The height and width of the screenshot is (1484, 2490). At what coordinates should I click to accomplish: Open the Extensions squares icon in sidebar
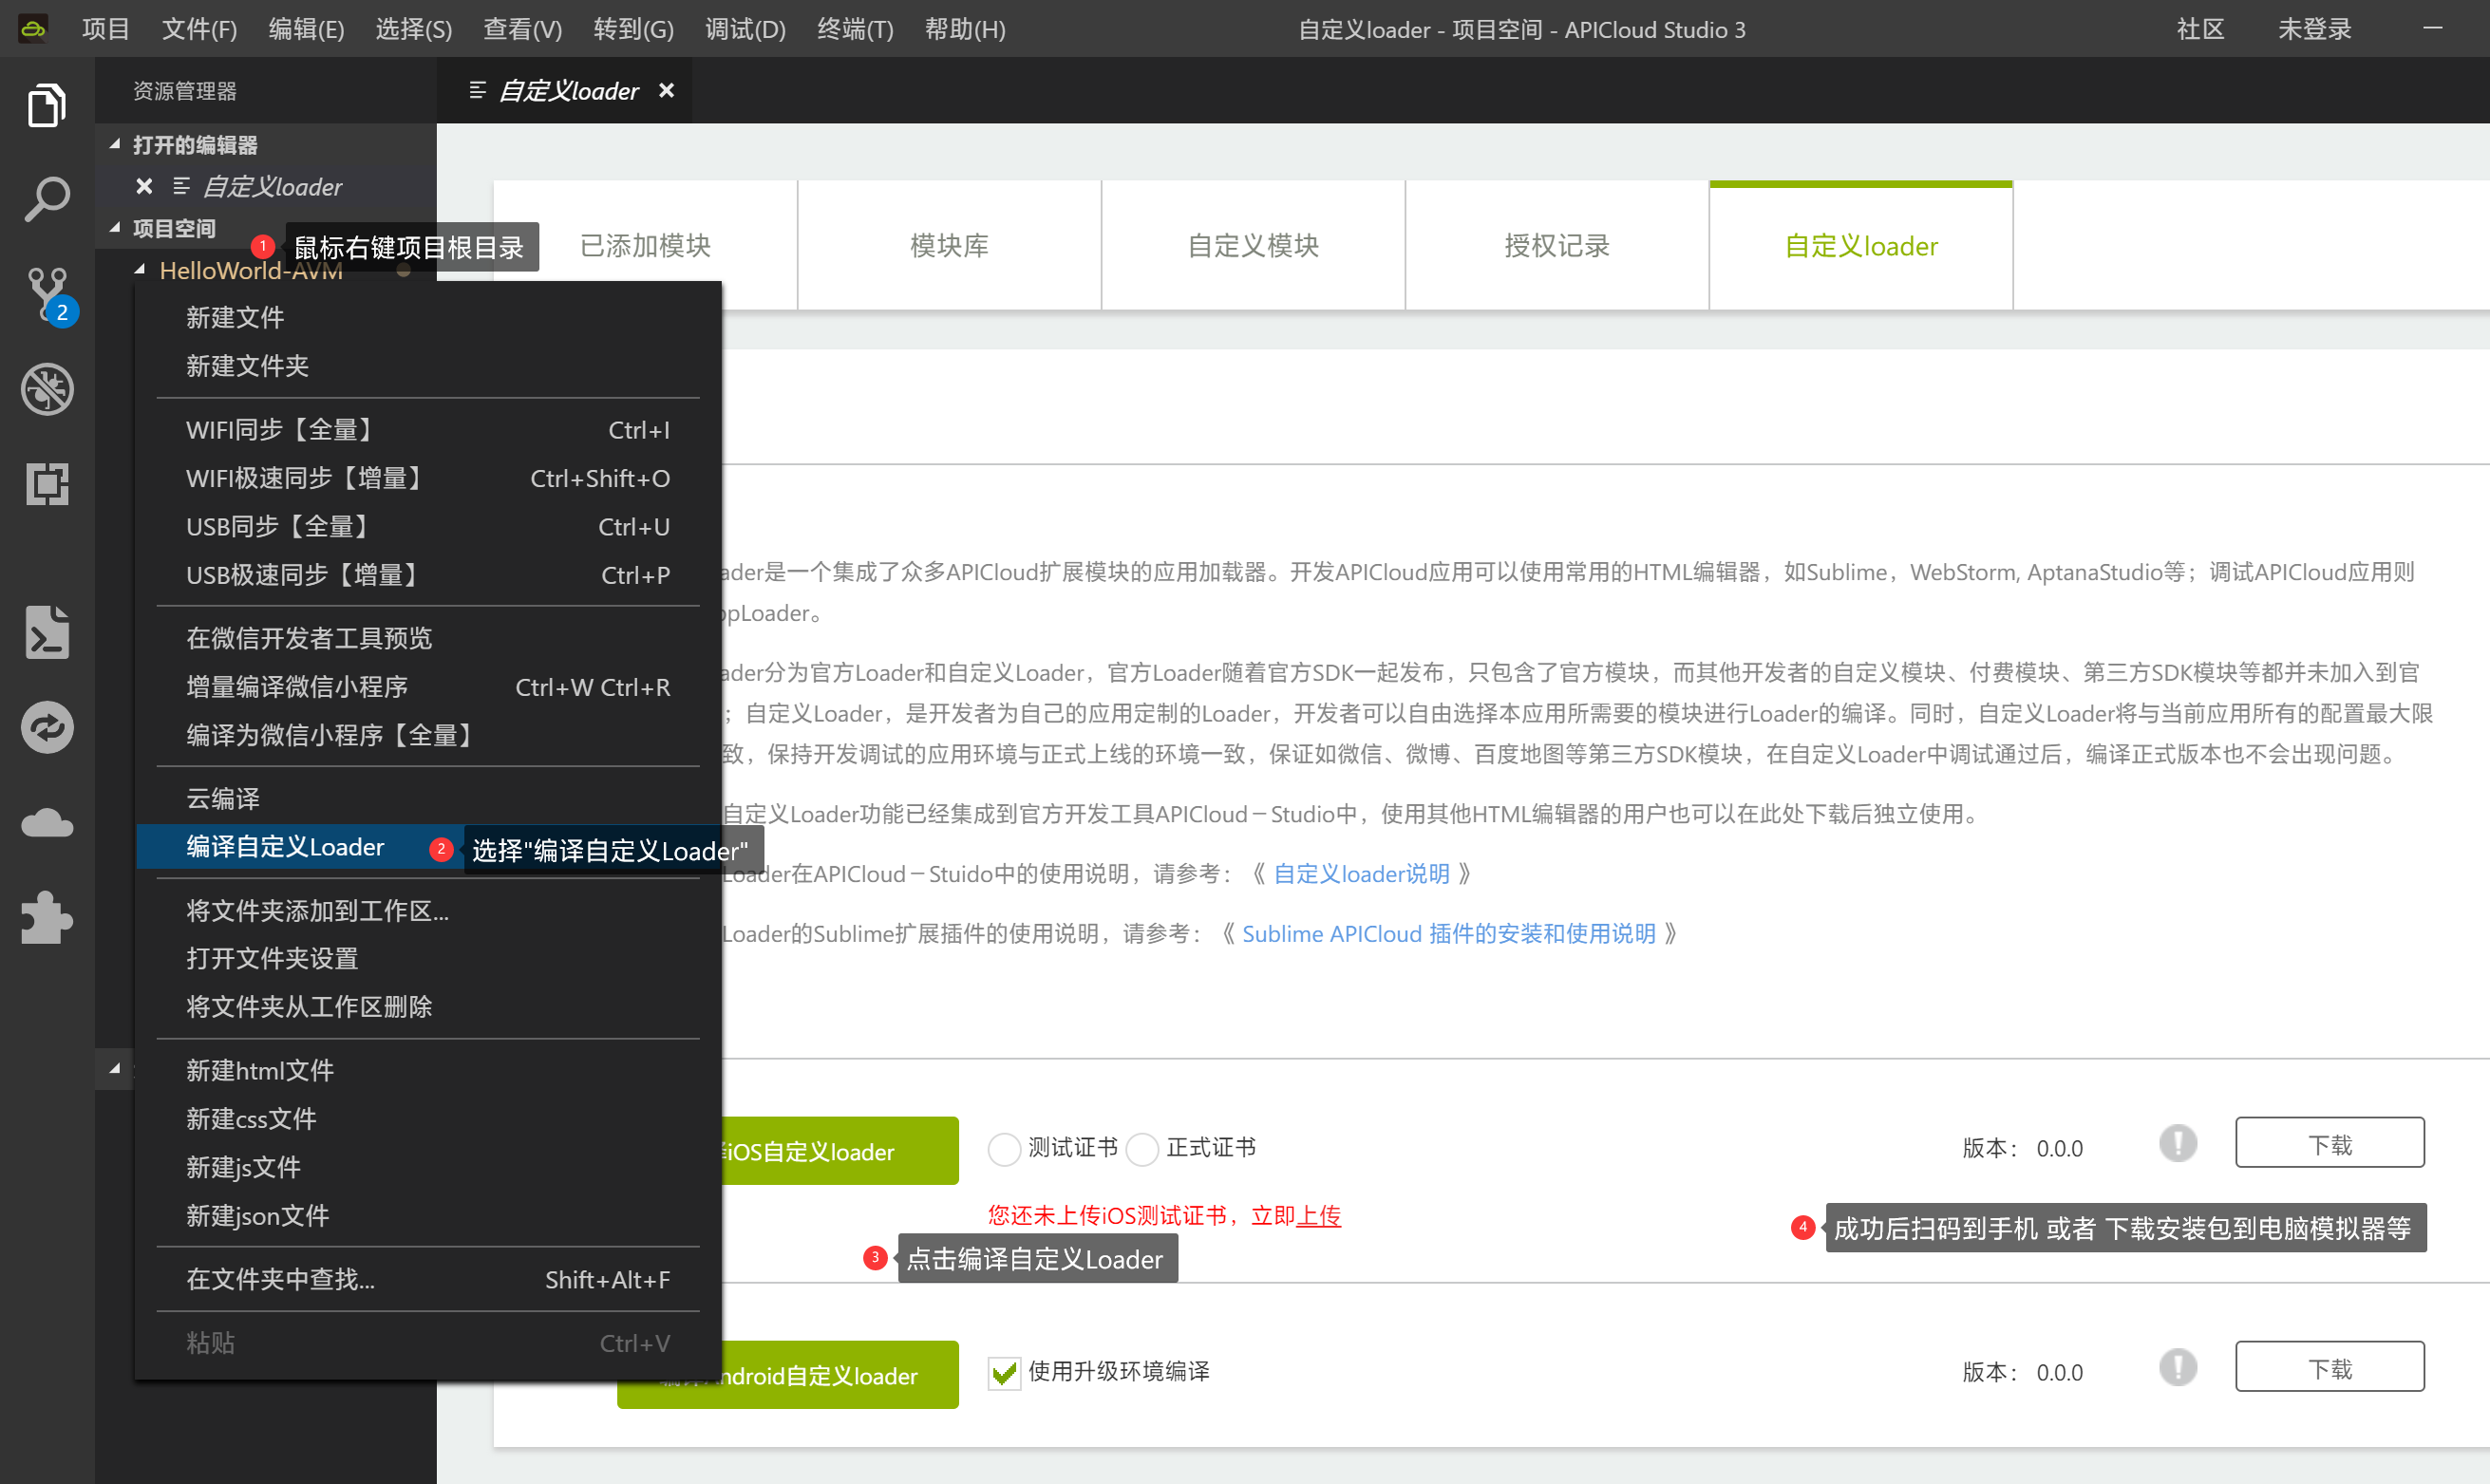pyautogui.click(x=46, y=484)
